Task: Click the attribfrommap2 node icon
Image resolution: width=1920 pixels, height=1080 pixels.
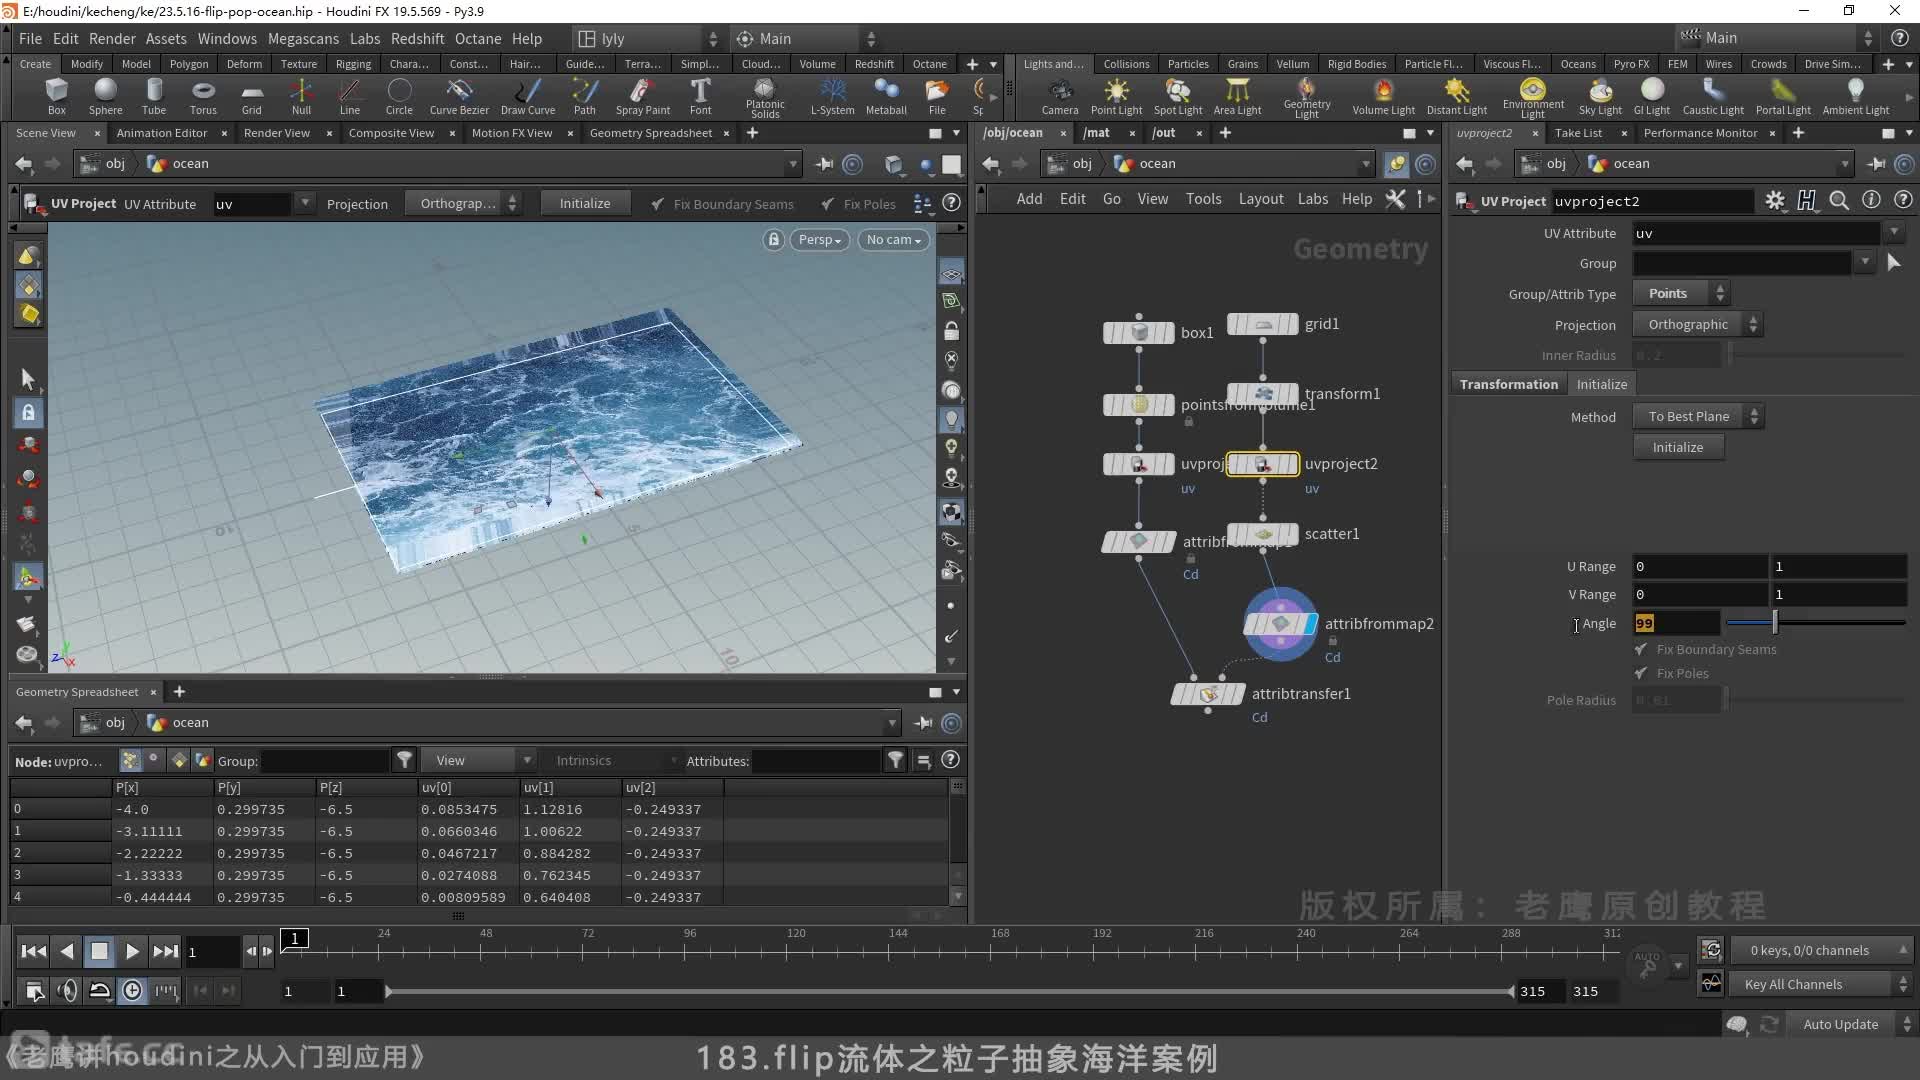Action: pos(1282,622)
